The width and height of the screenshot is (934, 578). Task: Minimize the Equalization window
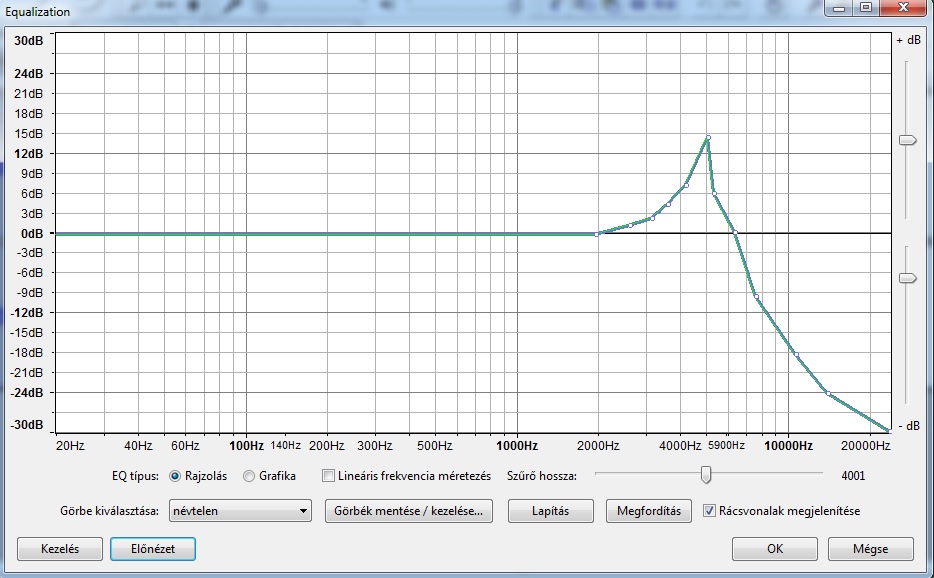(x=838, y=9)
